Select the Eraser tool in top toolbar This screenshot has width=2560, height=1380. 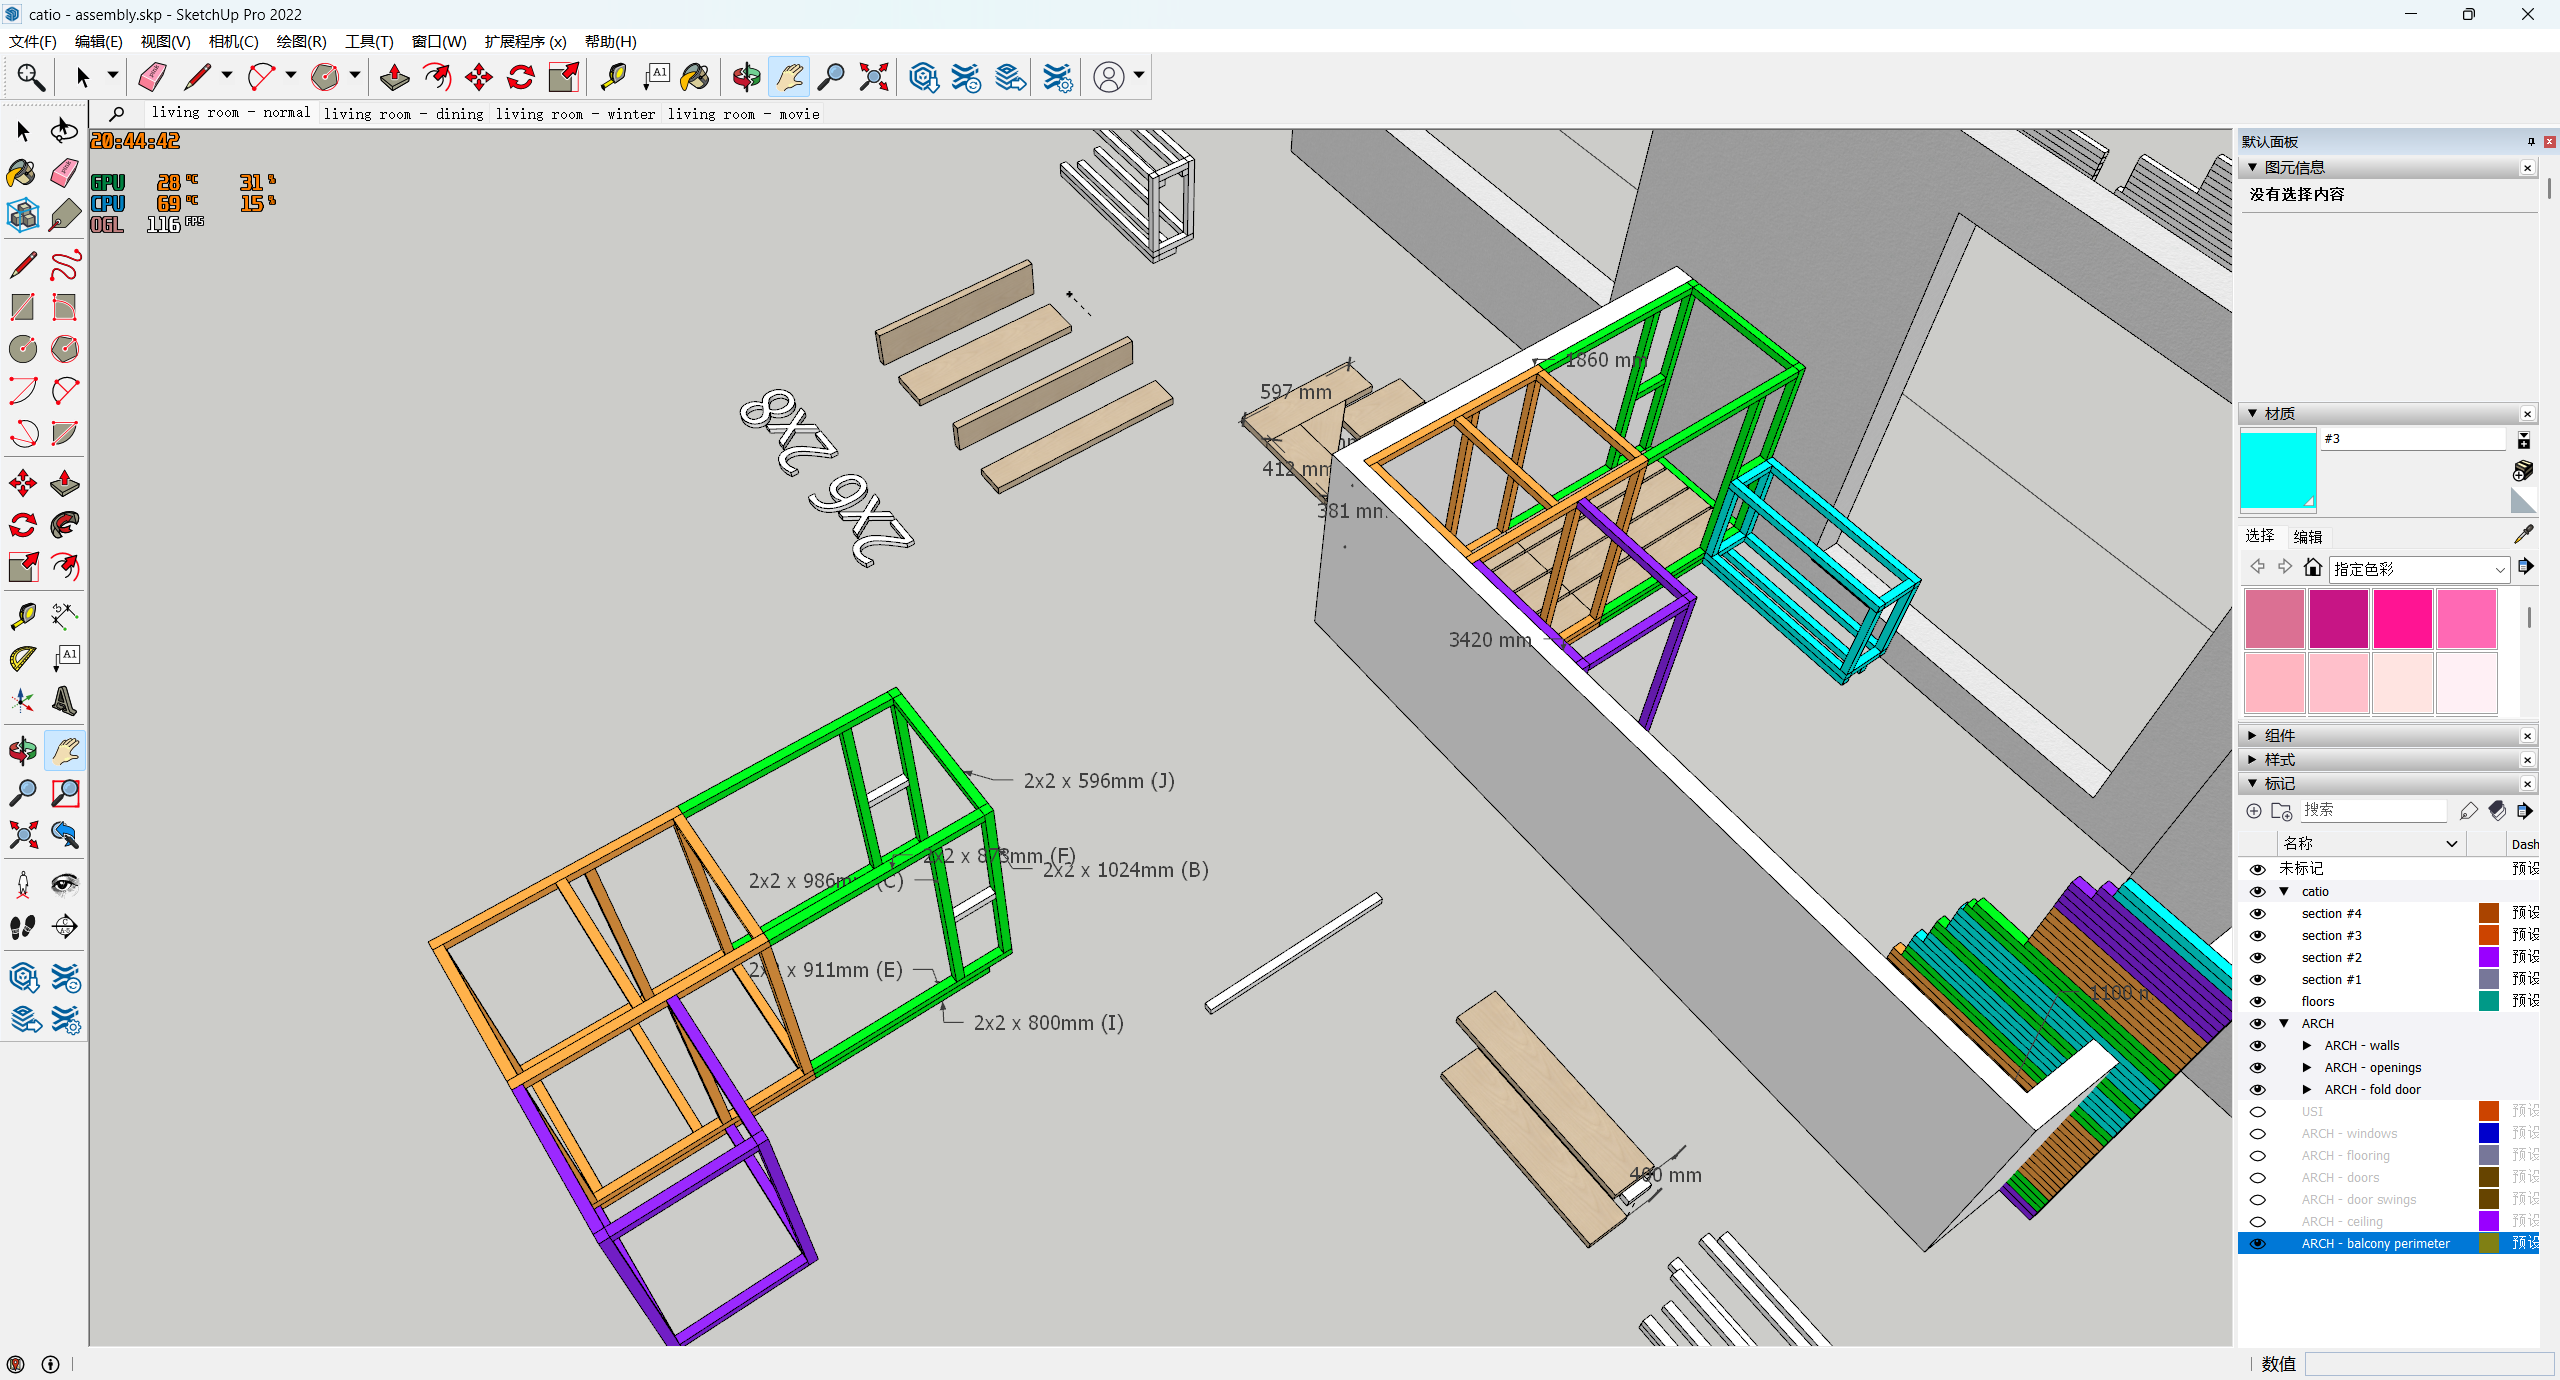(152, 77)
